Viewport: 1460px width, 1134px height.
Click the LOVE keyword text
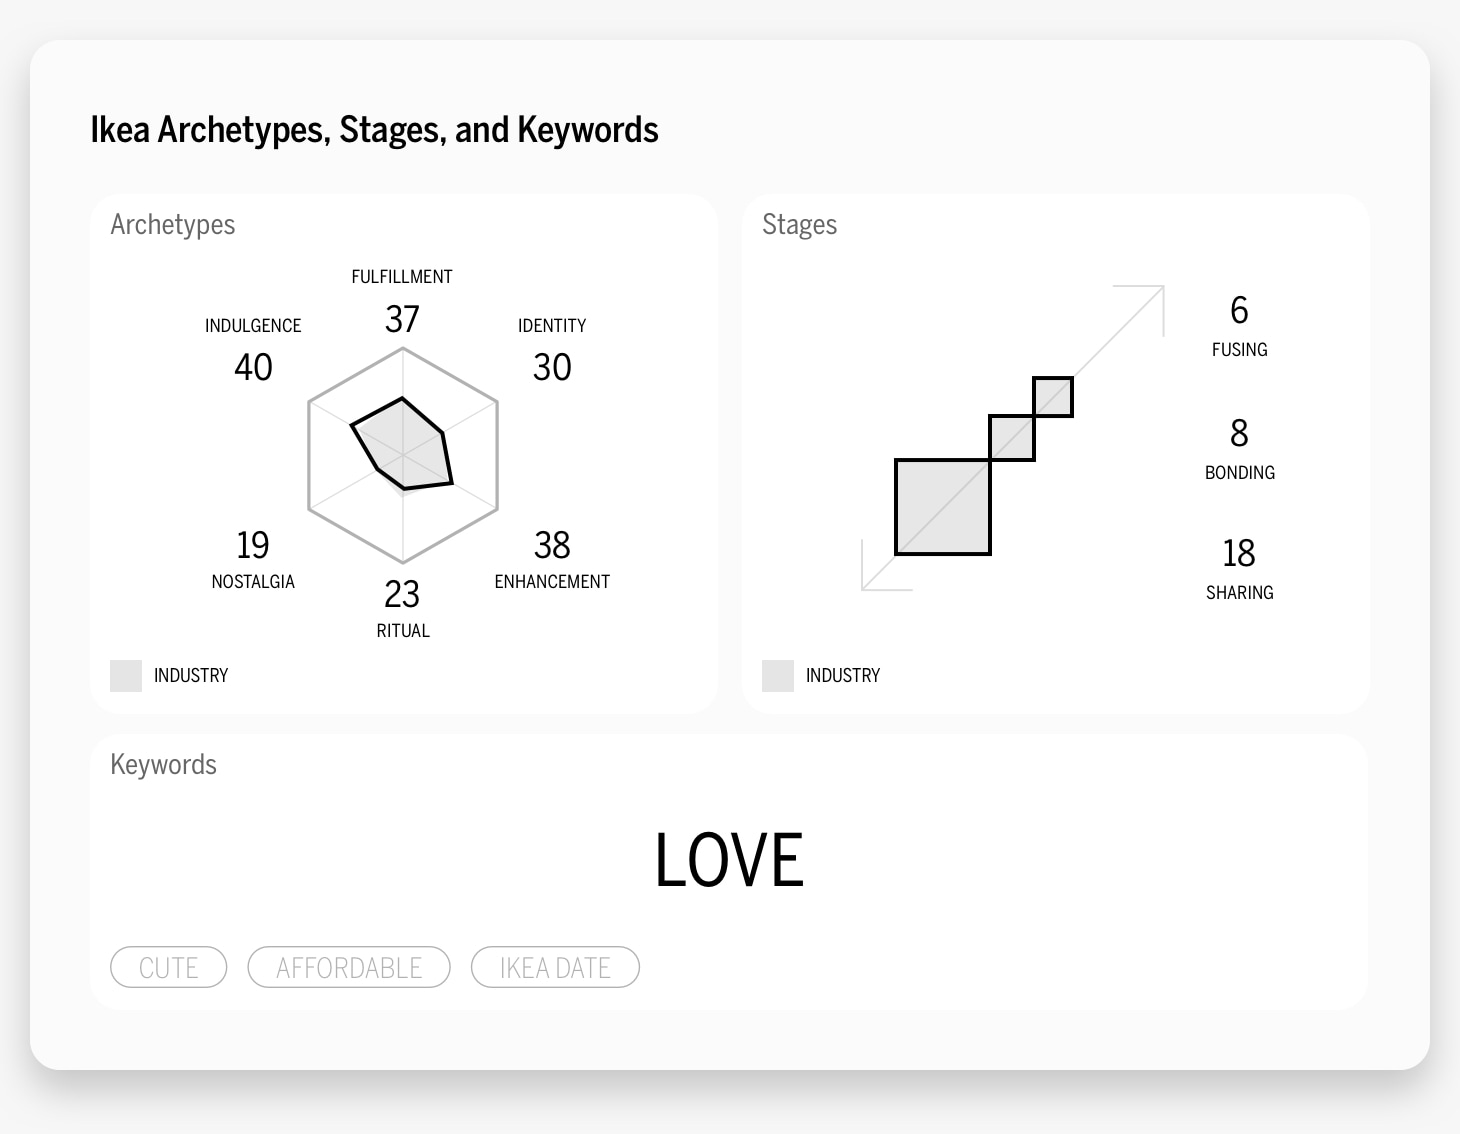click(x=729, y=858)
